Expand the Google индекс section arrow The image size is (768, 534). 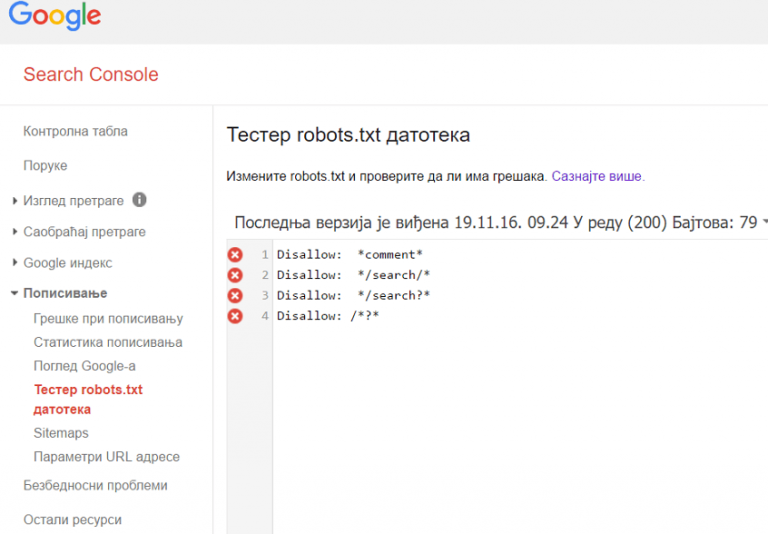(x=15, y=263)
